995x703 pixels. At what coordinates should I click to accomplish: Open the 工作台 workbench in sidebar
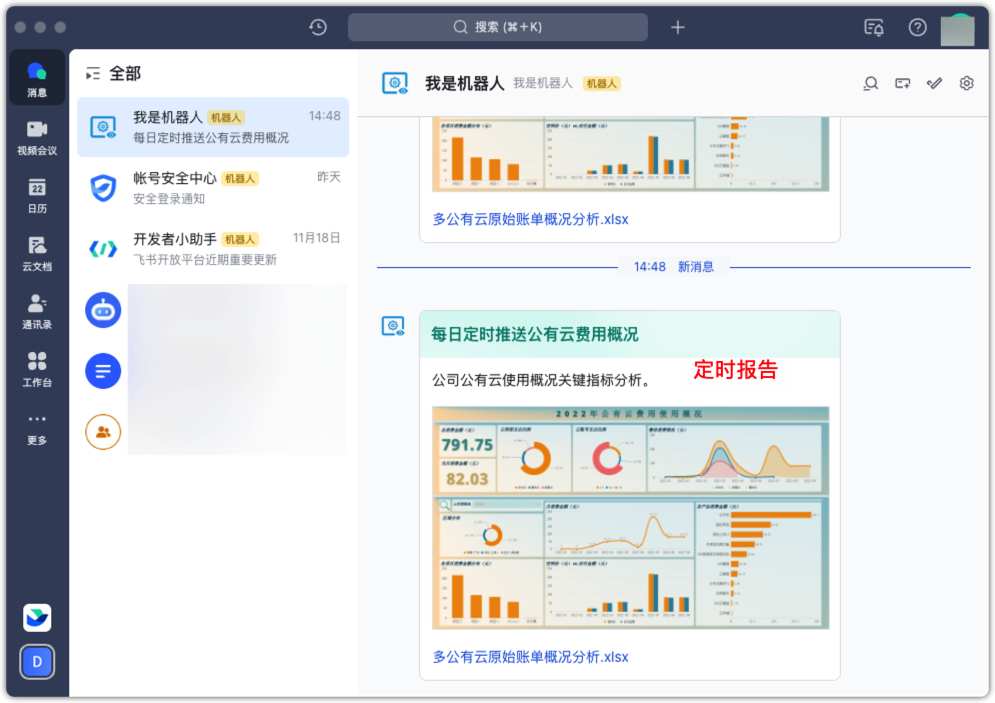pyautogui.click(x=37, y=369)
